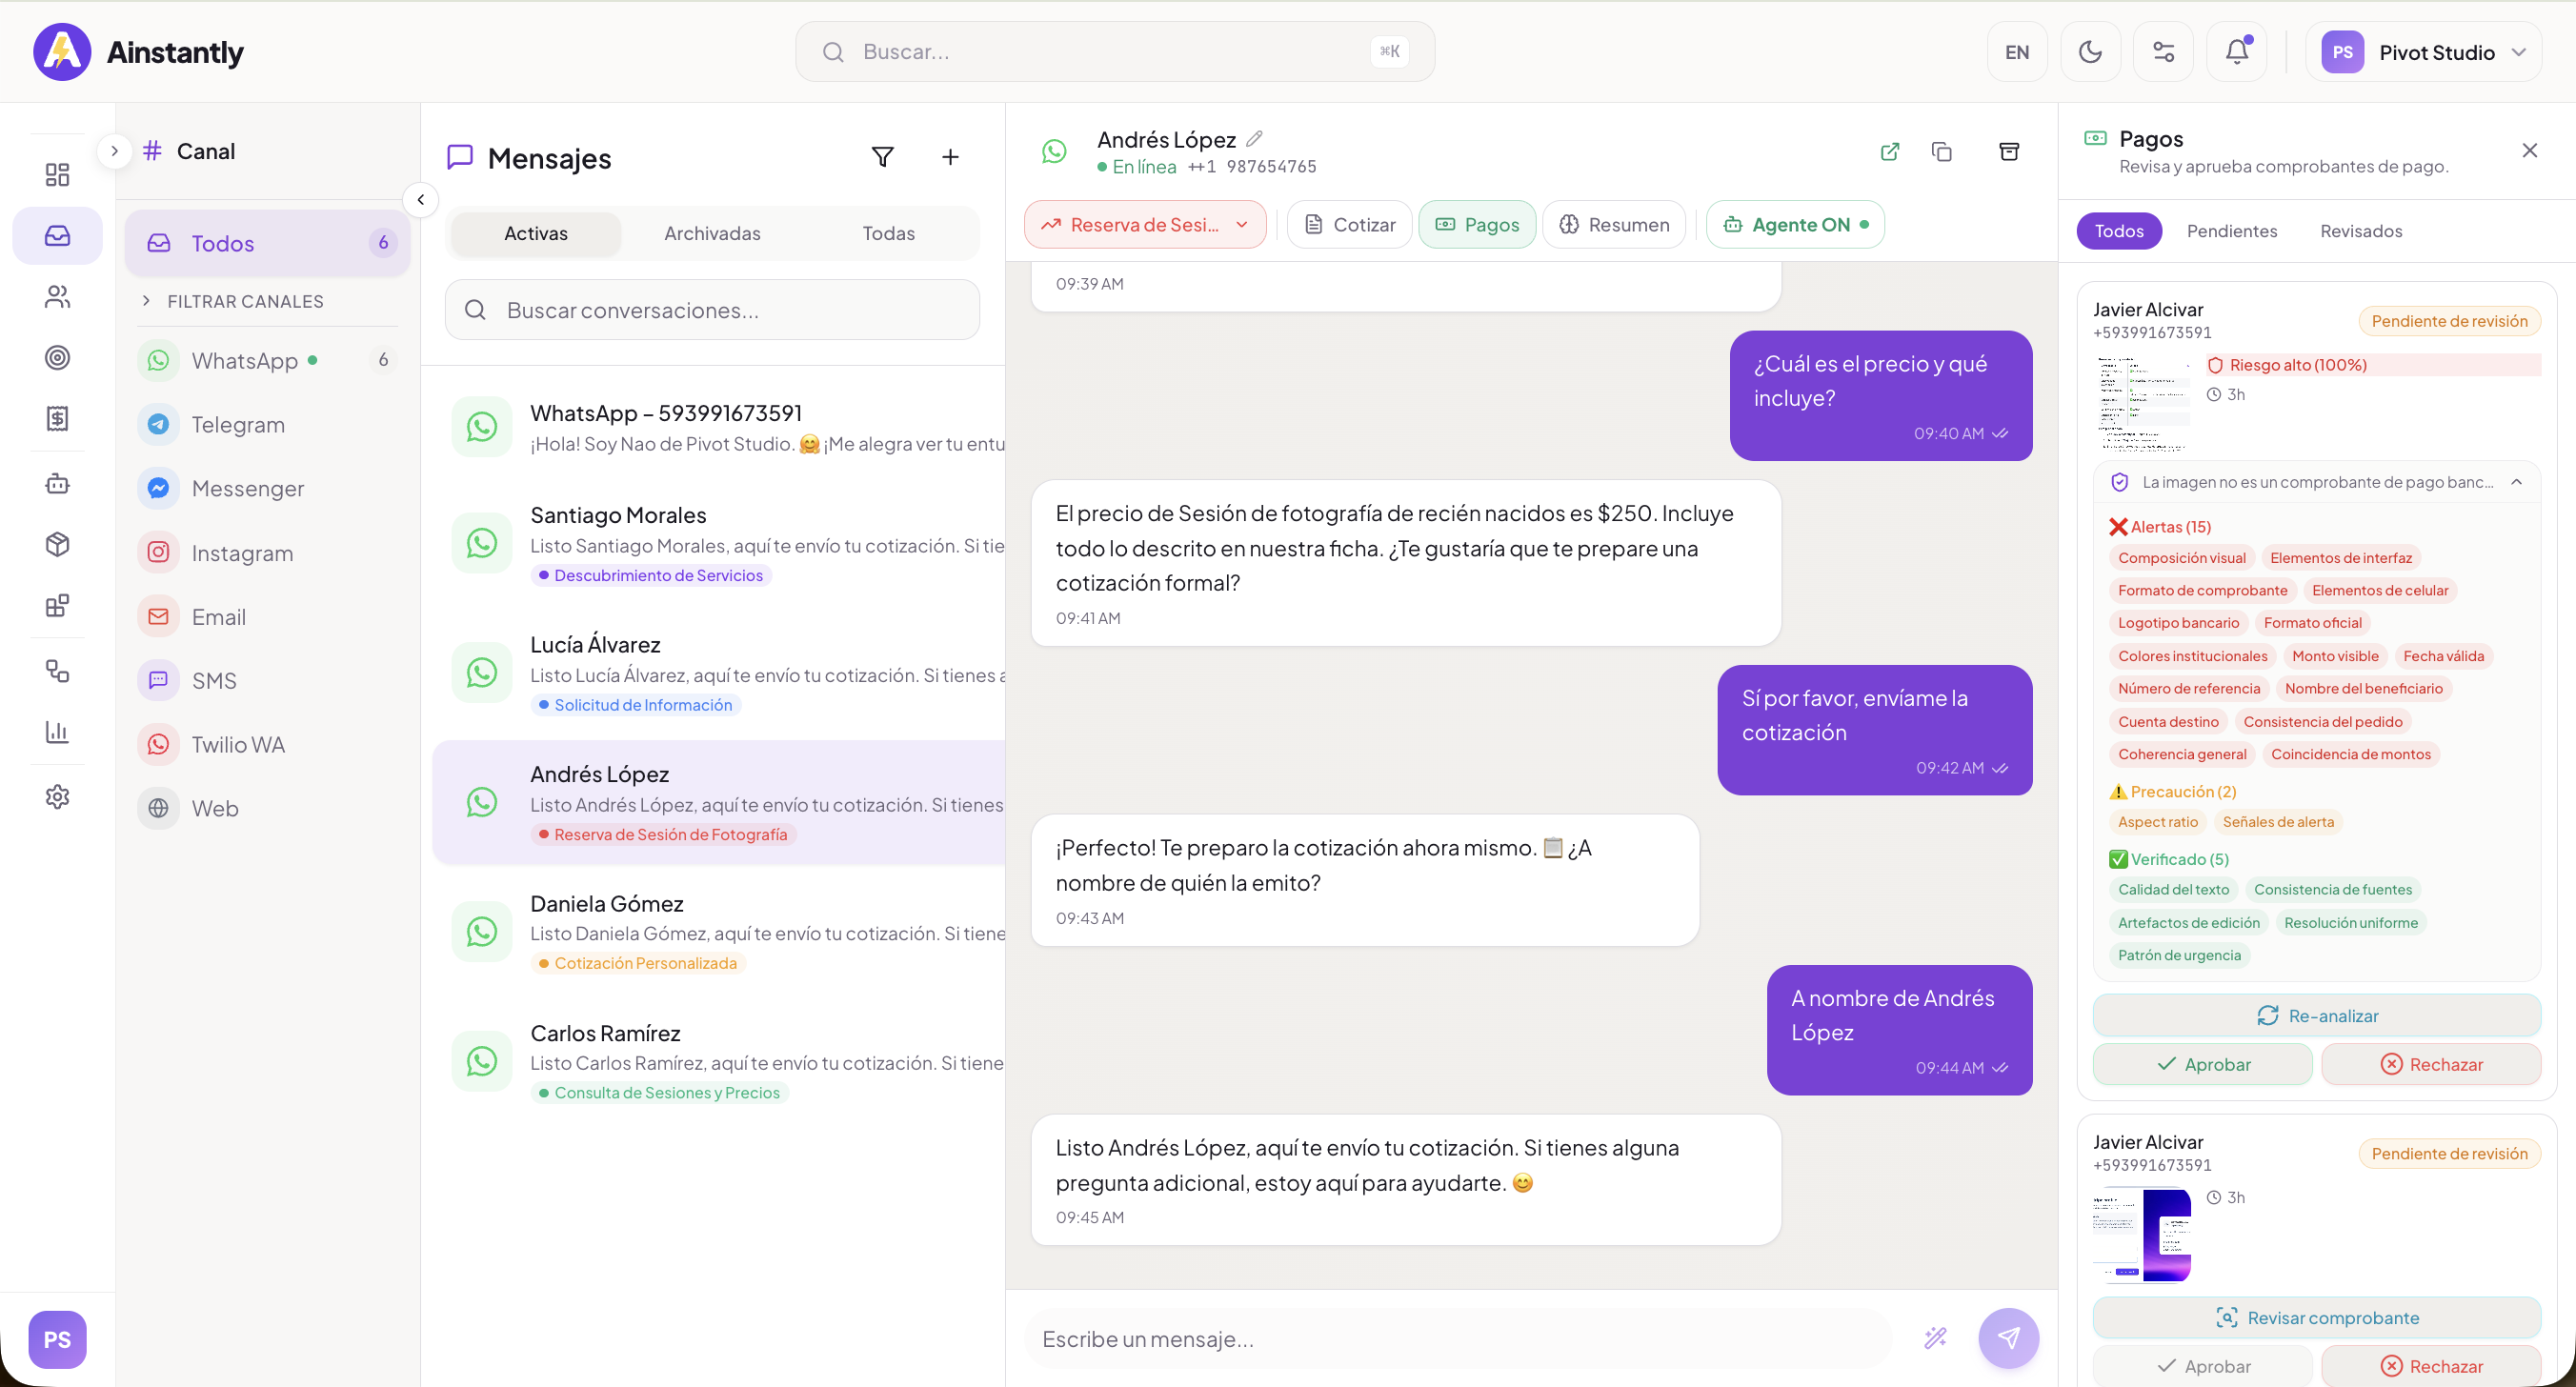Open the integrations blocks icon in sidebar
Viewport: 2576px width, 1387px height.
coord(57,606)
